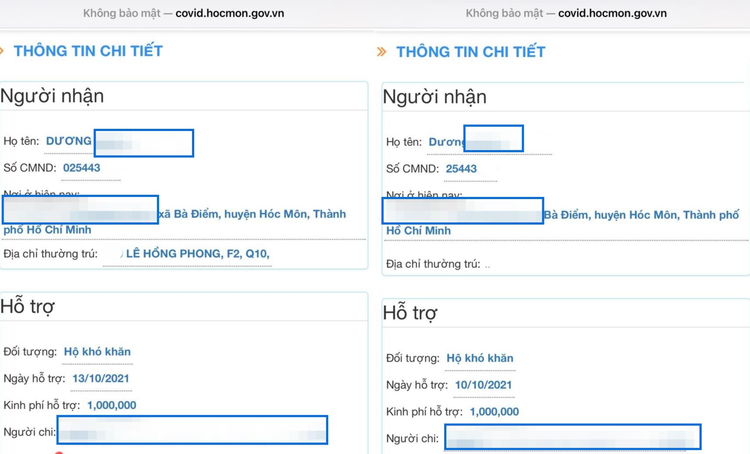This screenshot has height=454, width=750.
Task: Click left Hộ khó khăn value
Action: [x=97, y=352]
